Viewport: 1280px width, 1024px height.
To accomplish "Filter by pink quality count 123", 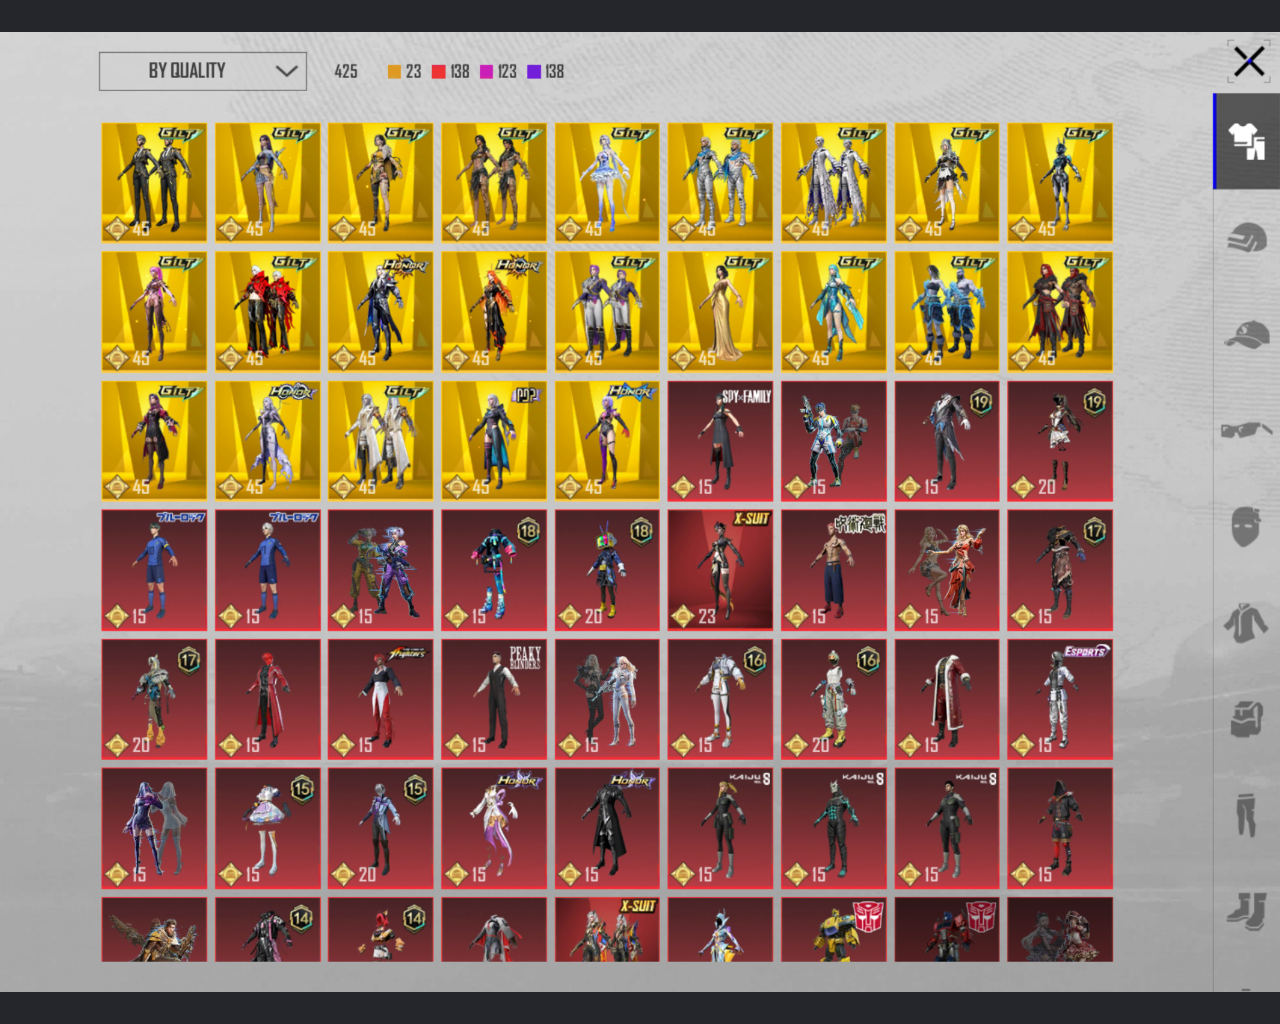I will [498, 71].
